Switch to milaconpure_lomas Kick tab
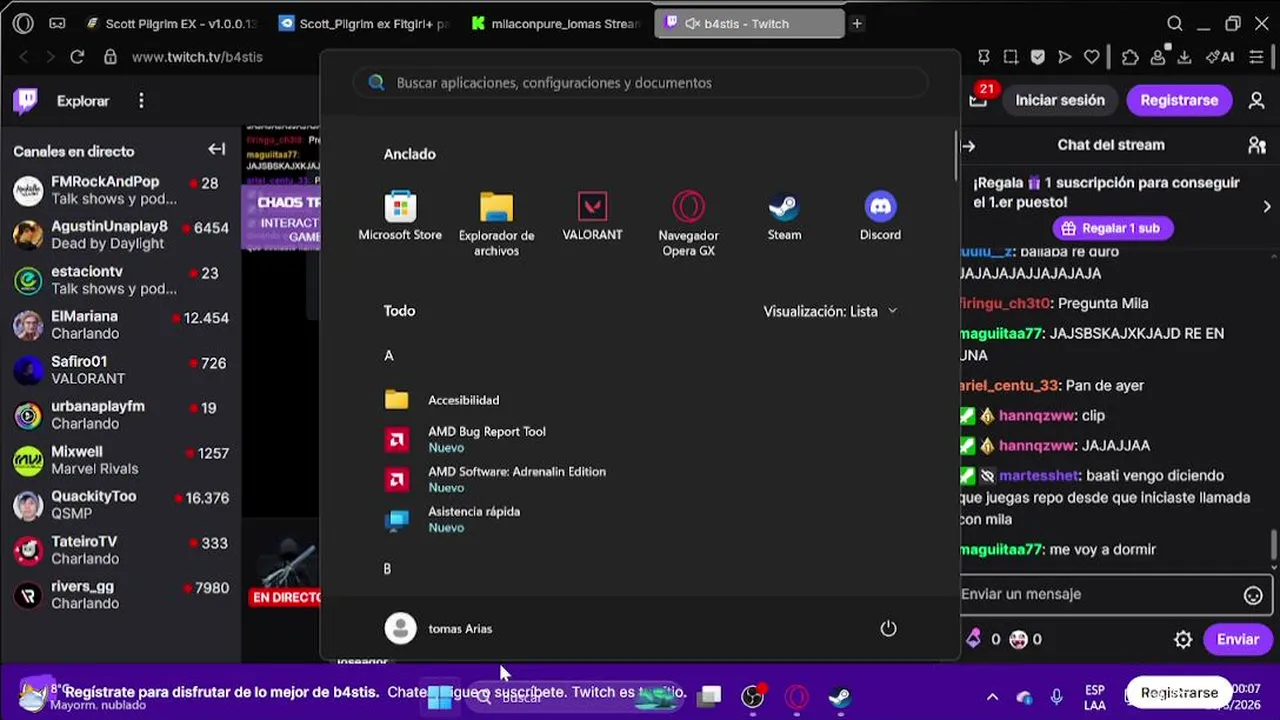The height and width of the screenshot is (720, 1280). 558,23
